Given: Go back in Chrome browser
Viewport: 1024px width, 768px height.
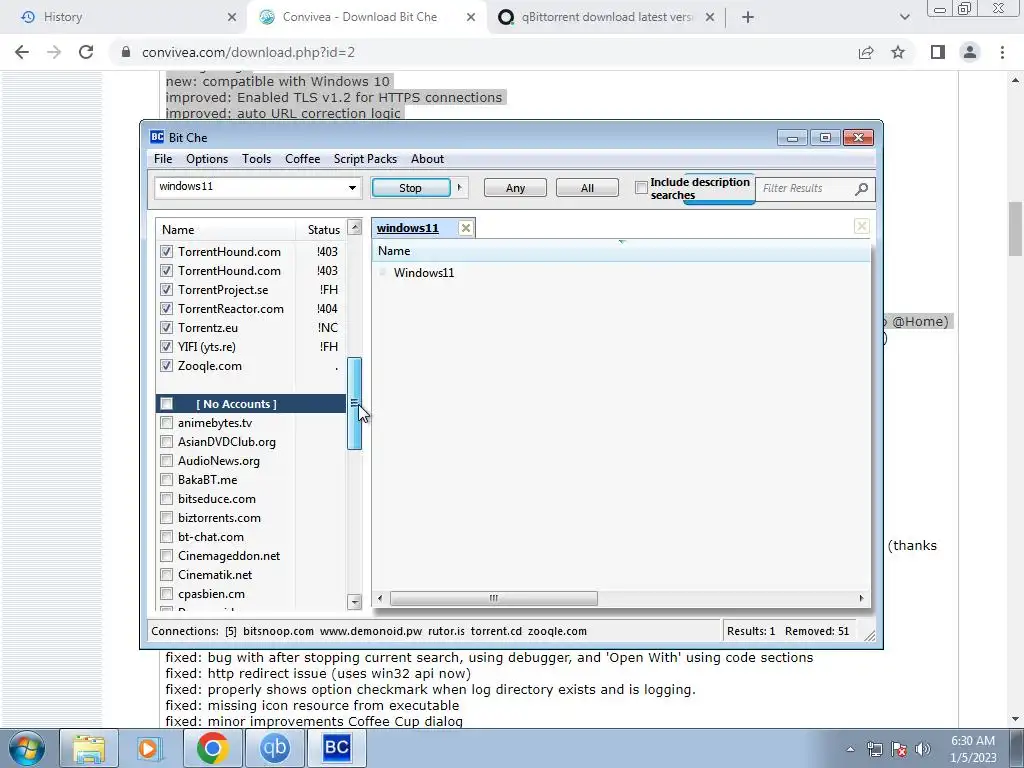Looking at the screenshot, I should (22, 52).
